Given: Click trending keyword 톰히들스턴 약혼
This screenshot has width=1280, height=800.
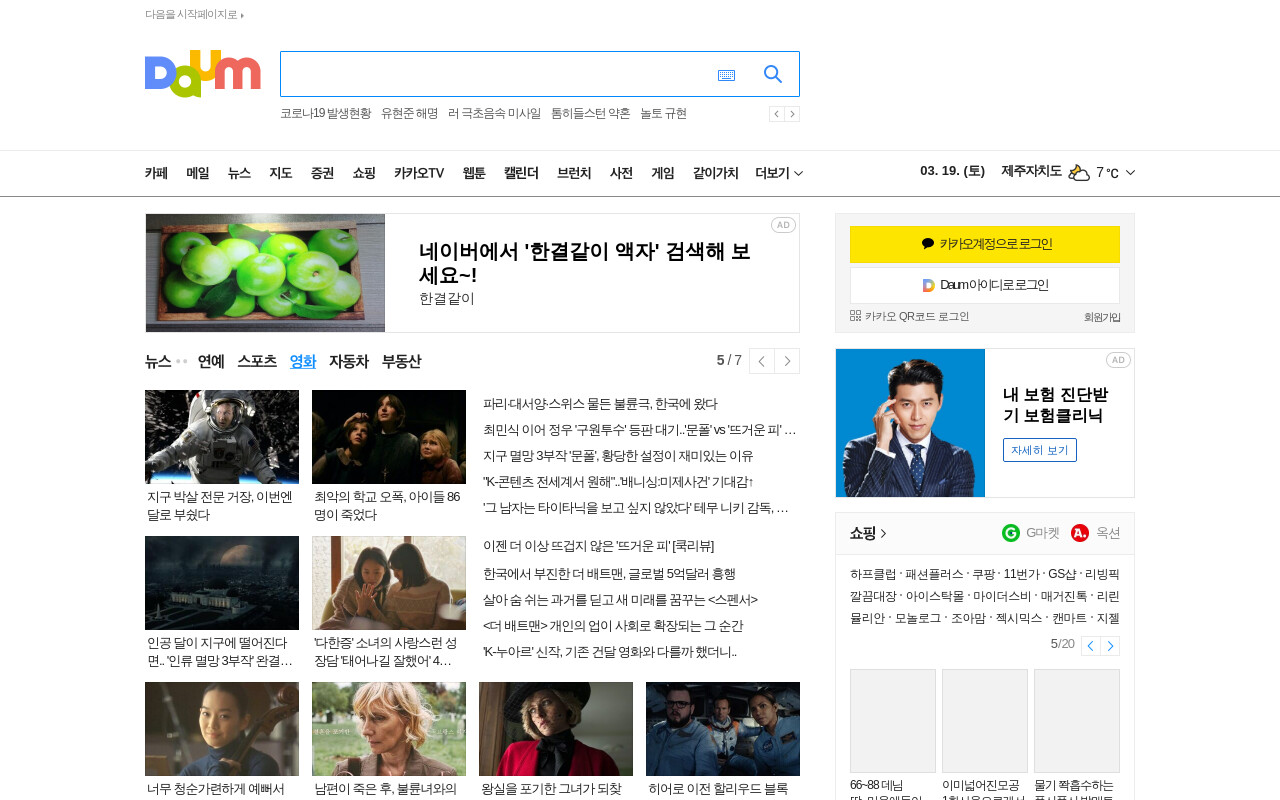Looking at the screenshot, I should [x=590, y=114].
